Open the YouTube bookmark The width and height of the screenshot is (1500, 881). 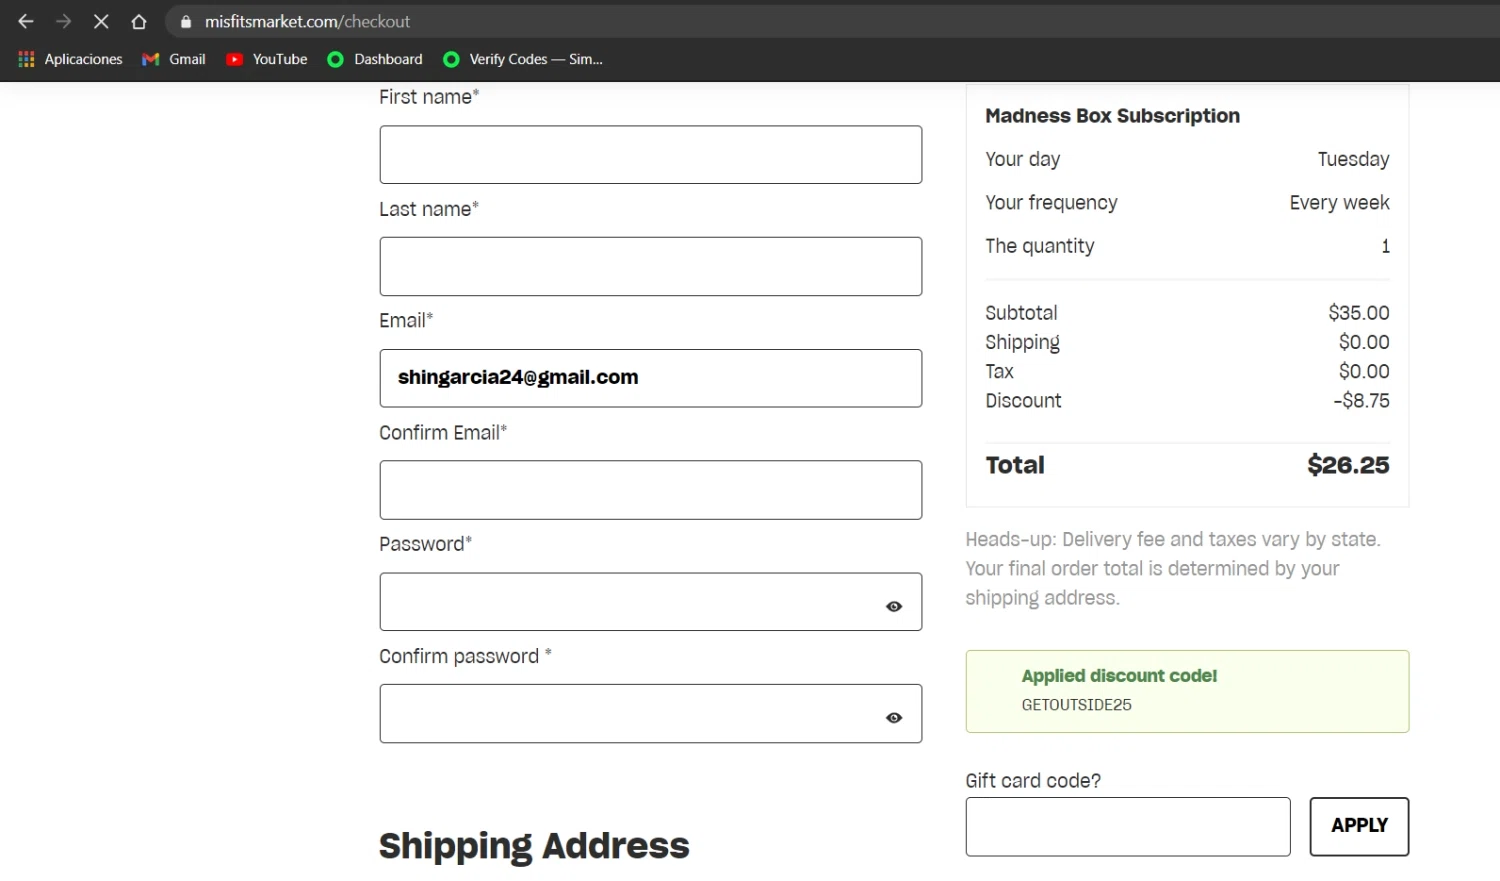coord(266,59)
